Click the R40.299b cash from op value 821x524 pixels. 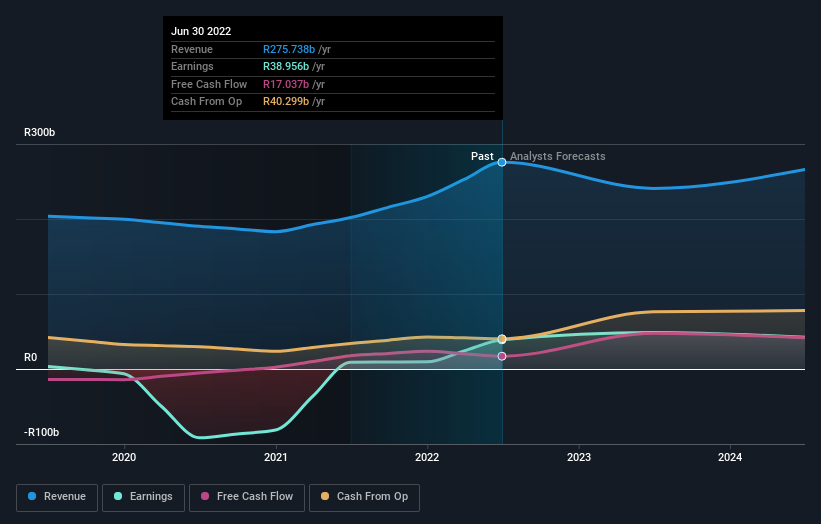tap(286, 102)
